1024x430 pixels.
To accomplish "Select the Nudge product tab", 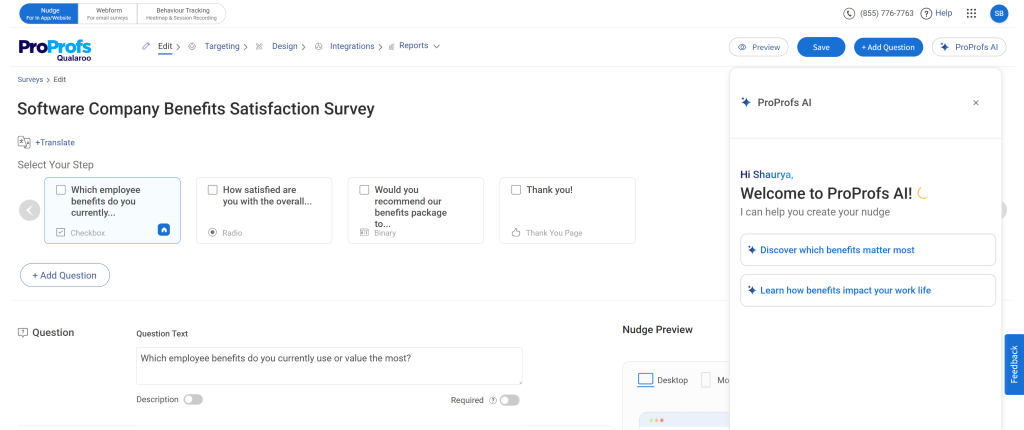I will coord(50,14).
